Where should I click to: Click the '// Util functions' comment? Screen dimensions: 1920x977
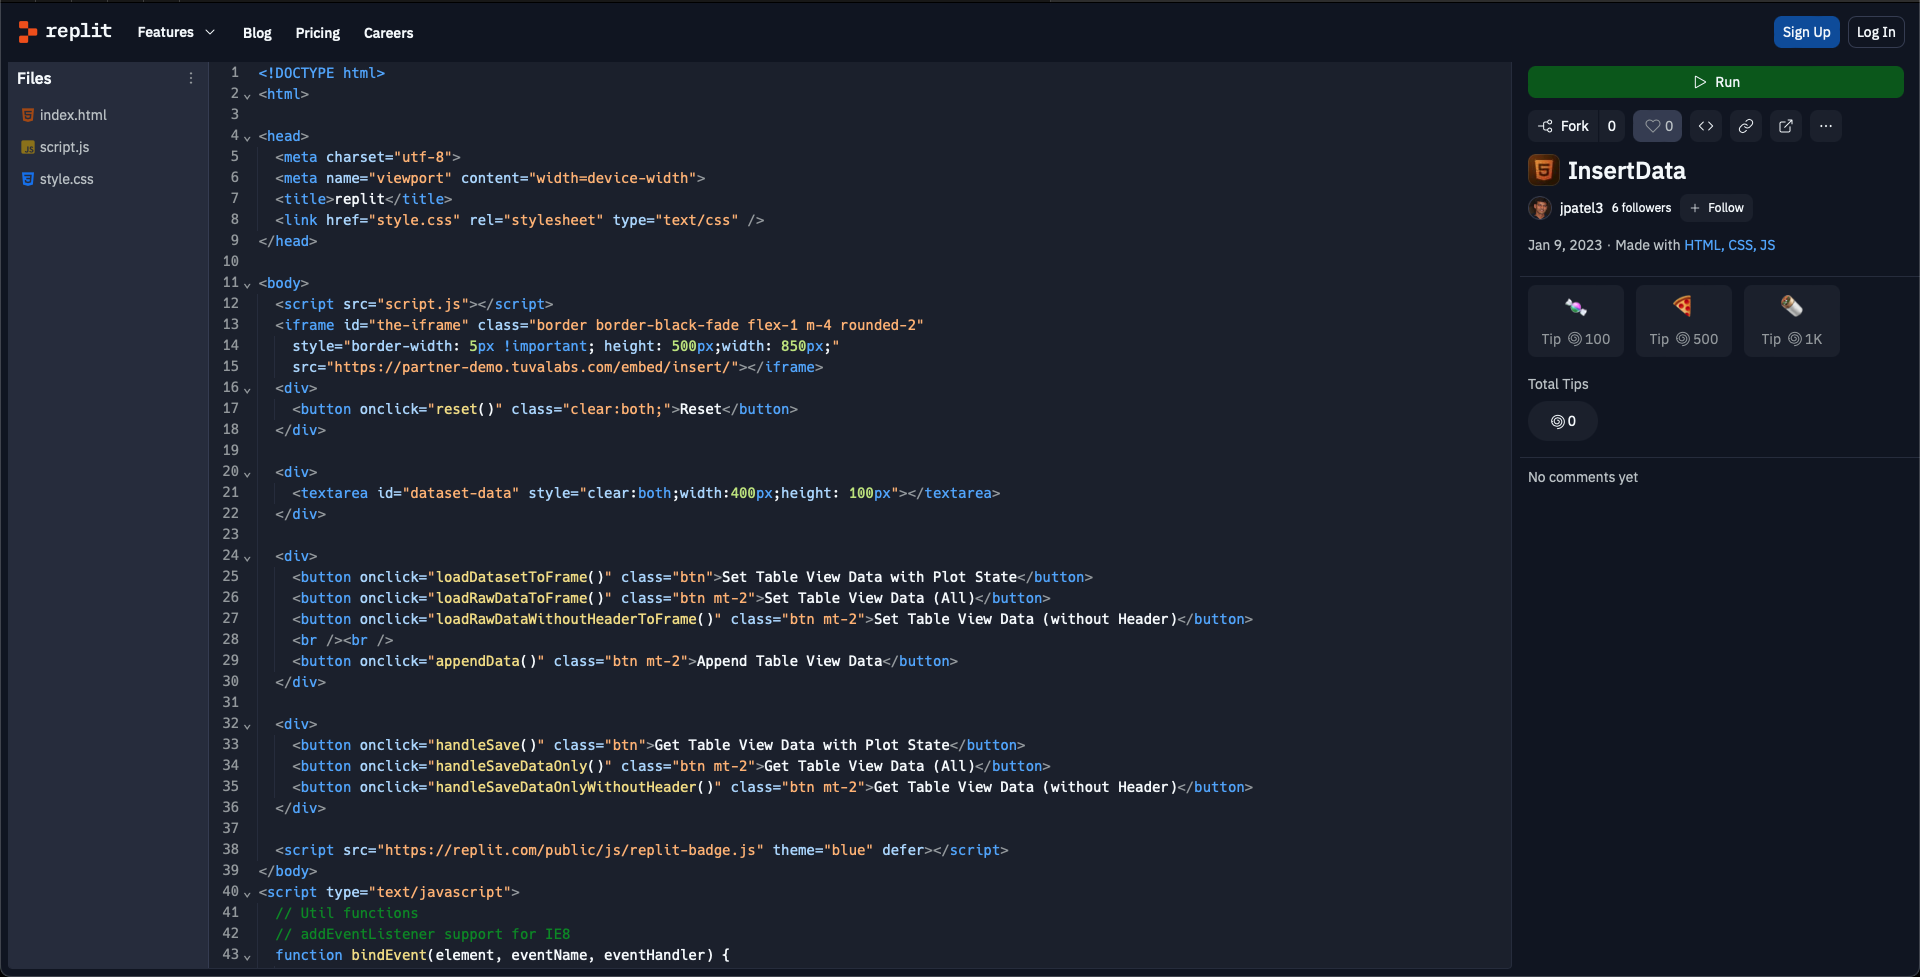coord(347,913)
